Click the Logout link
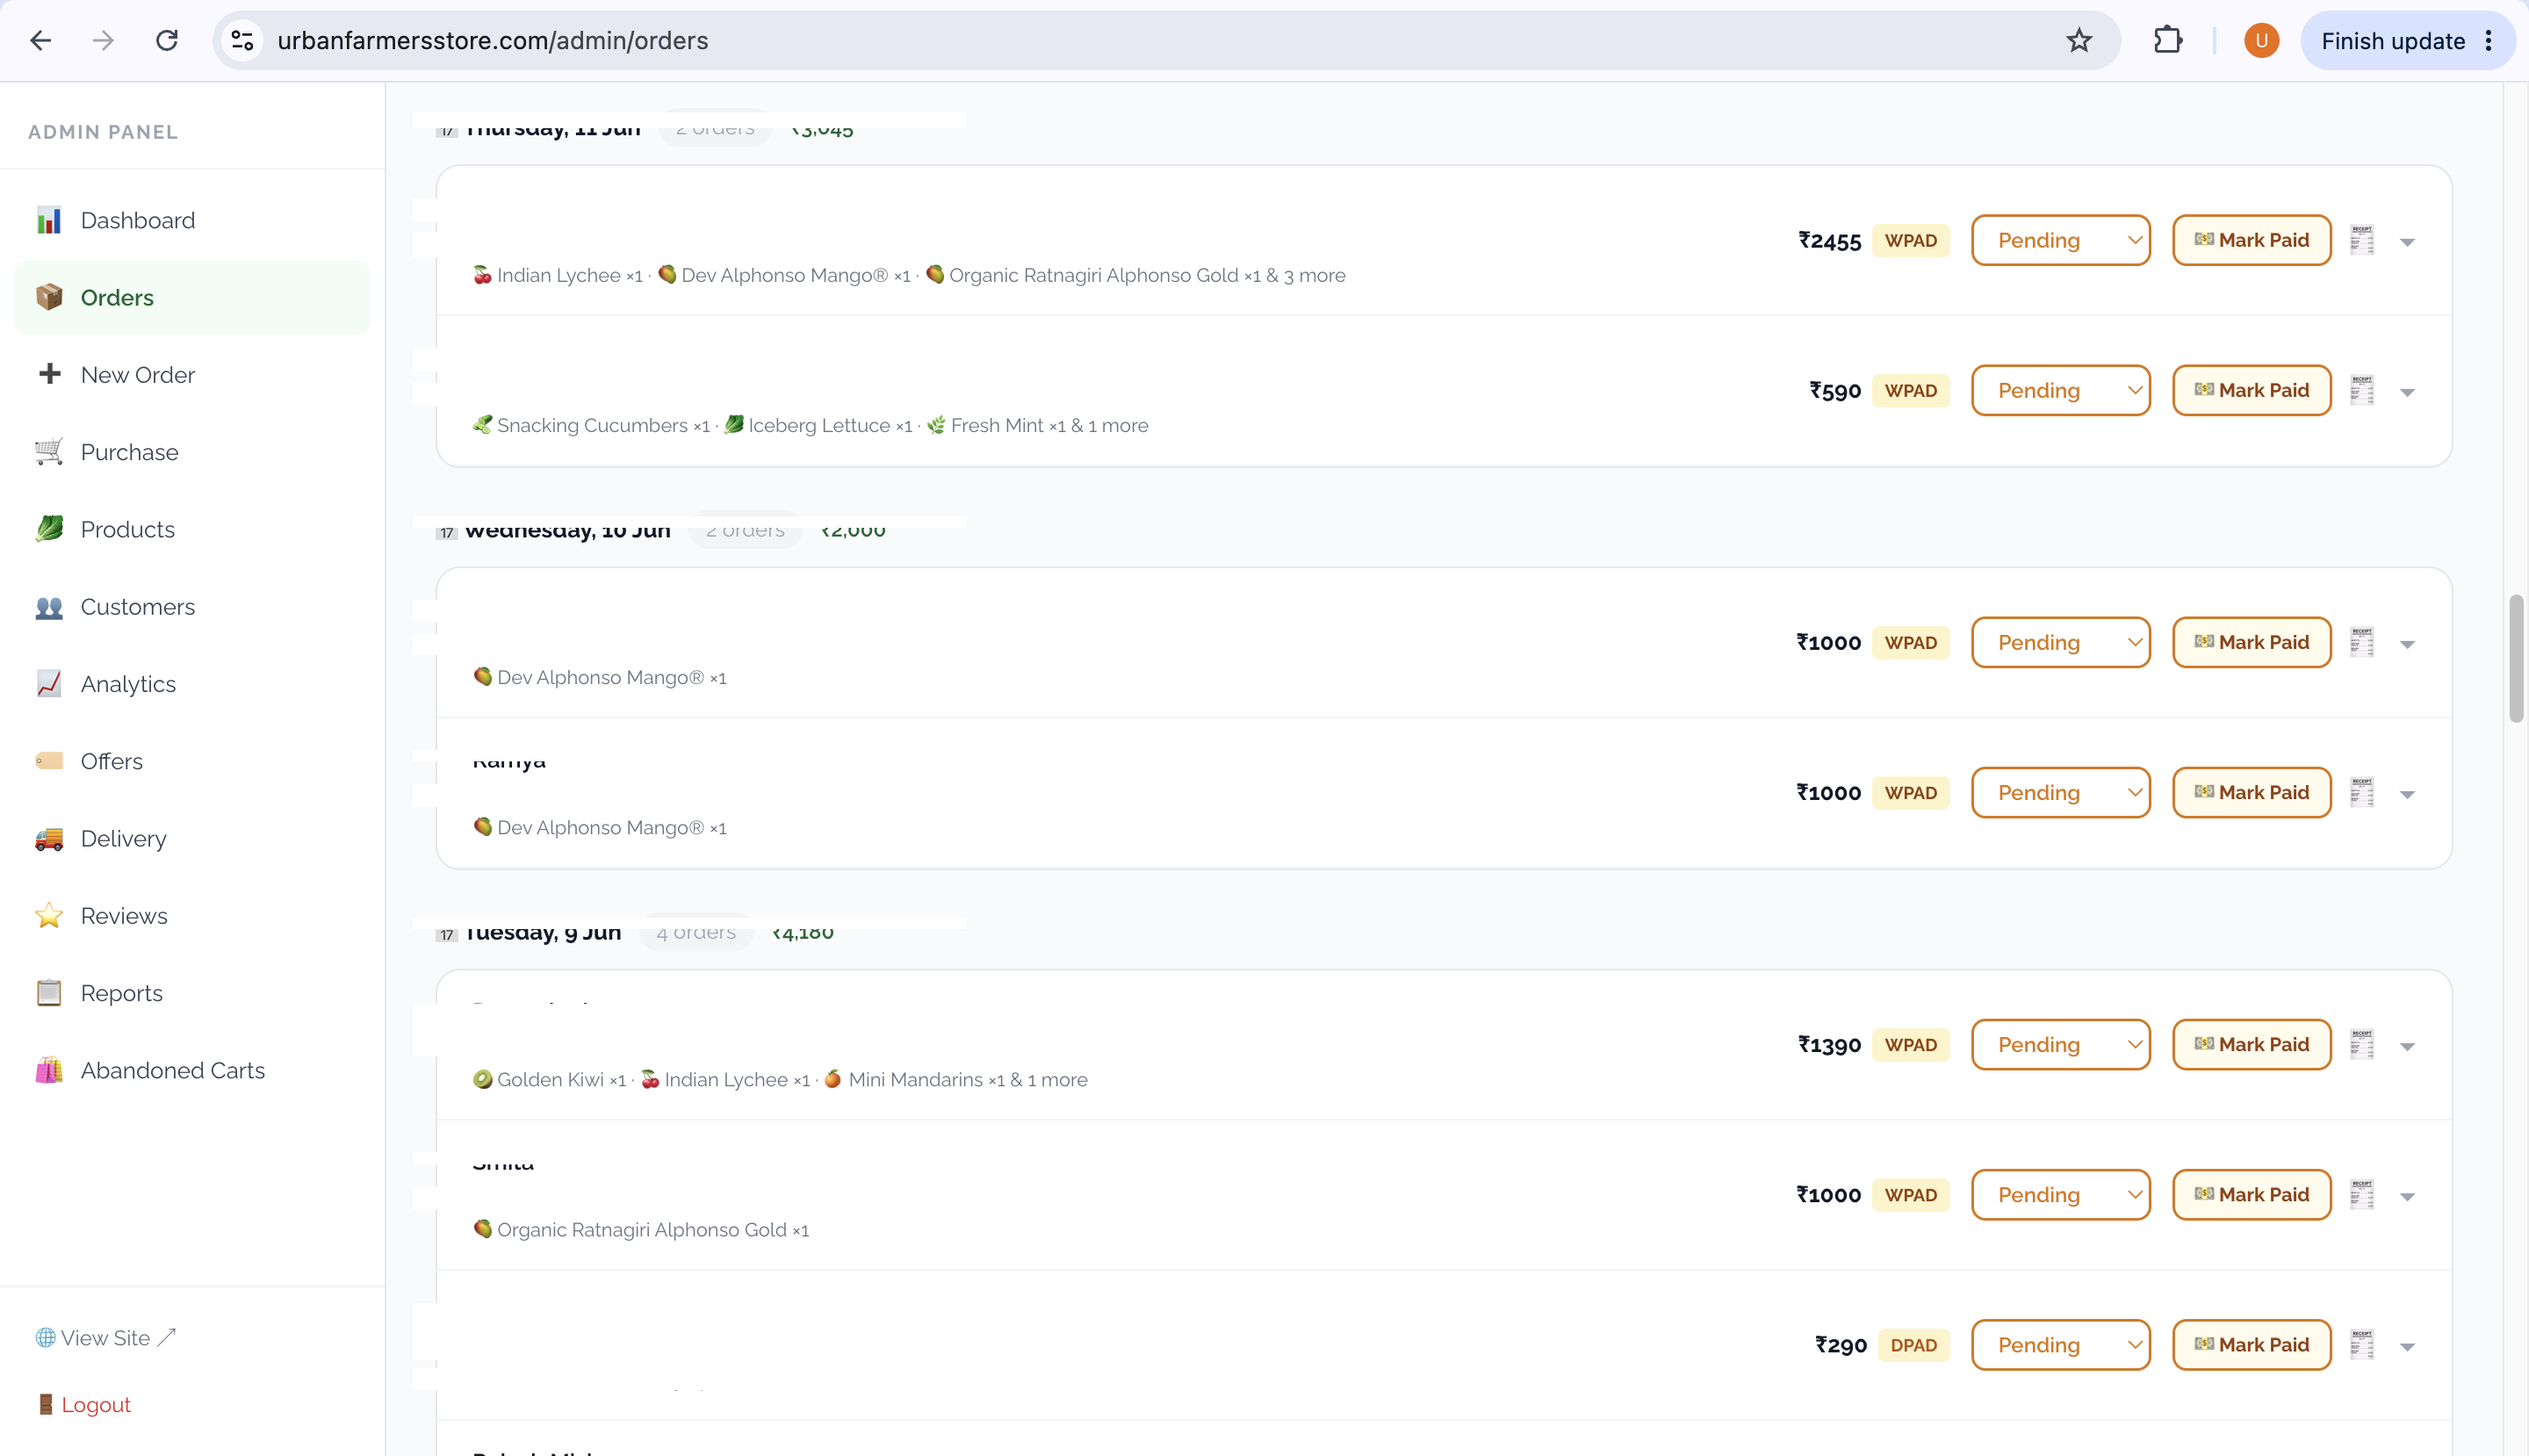 click(84, 1405)
